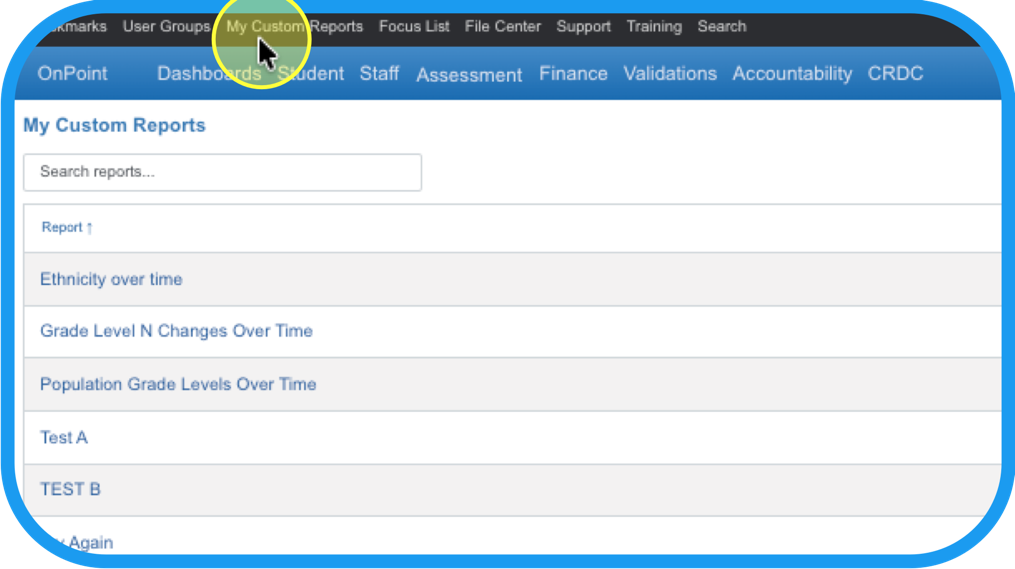Select the Assessment tab
1015x569 pixels.
point(469,75)
